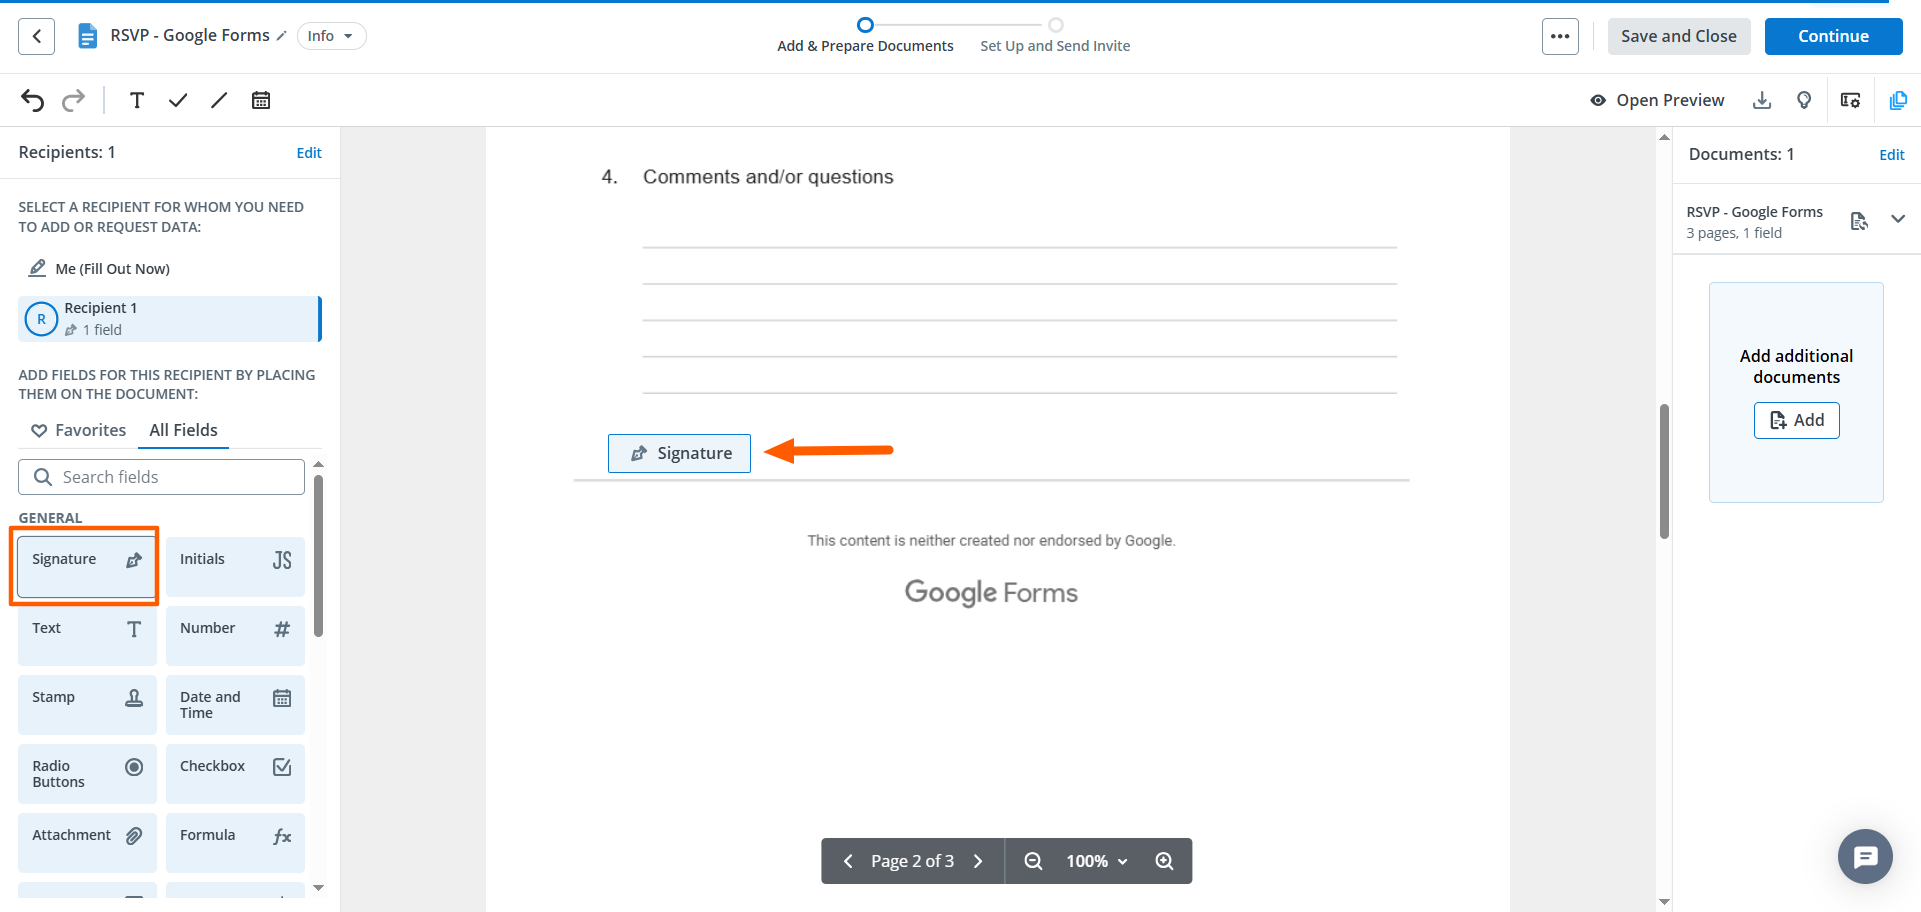Open the Info dropdown
The width and height of the screenshot is (1921, 912).
point(331,35)
